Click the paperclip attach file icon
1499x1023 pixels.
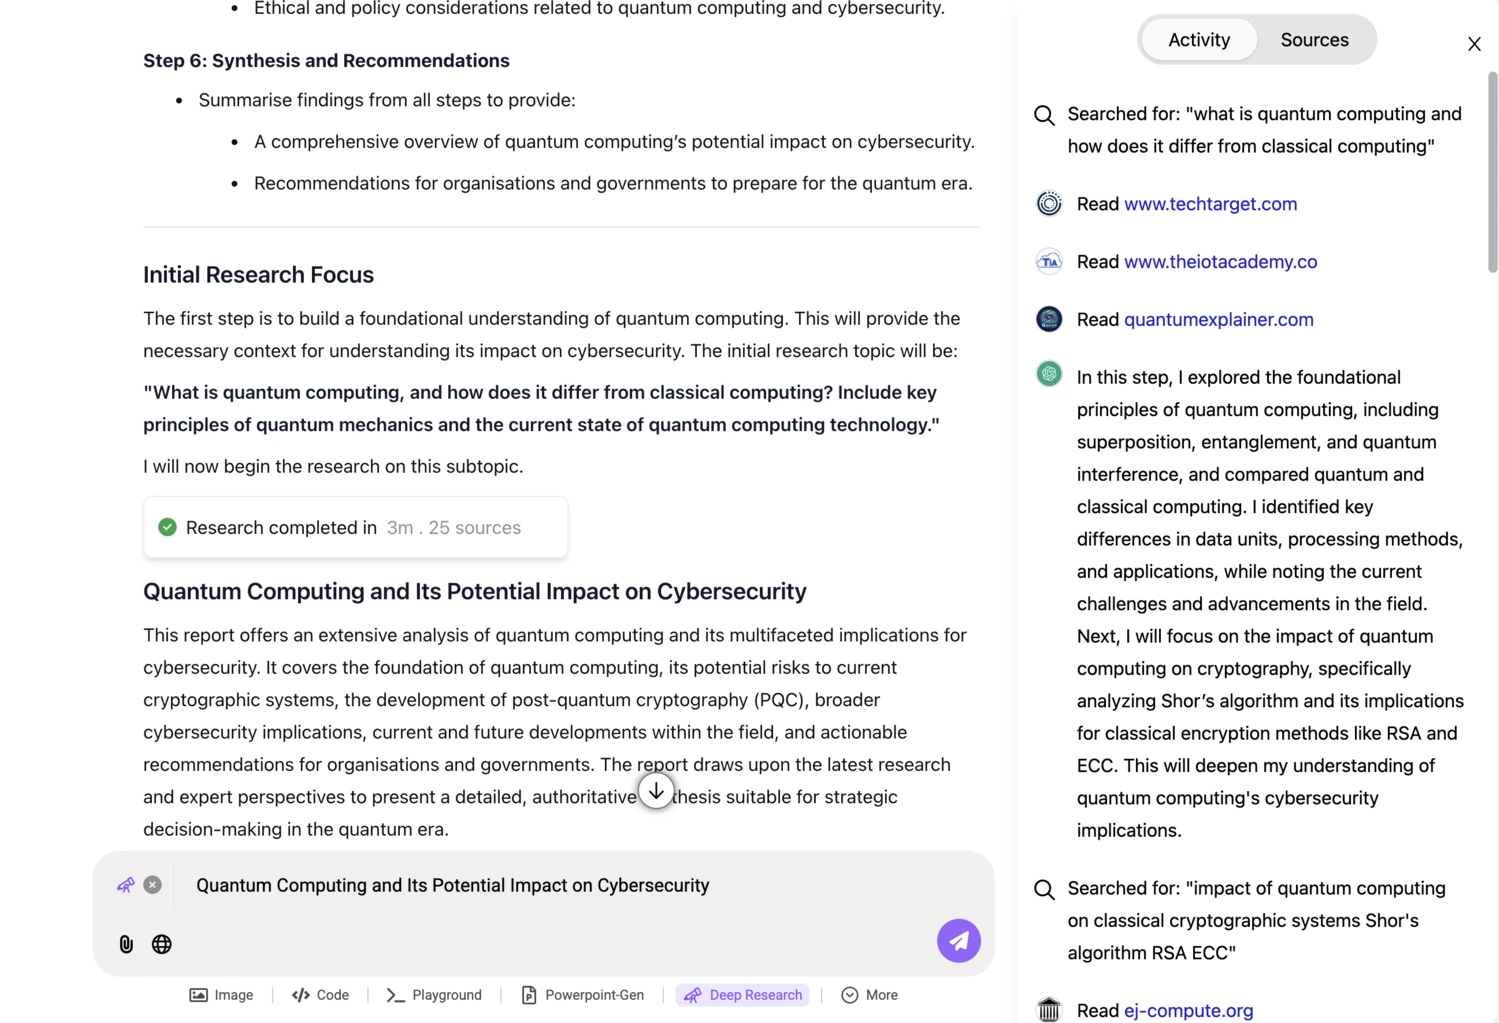coord(126,944)
